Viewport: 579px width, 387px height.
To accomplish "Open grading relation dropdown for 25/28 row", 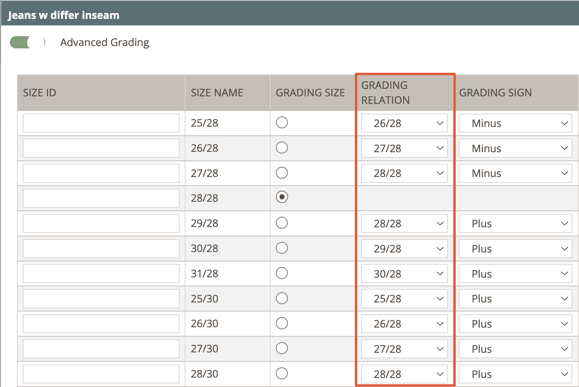I will tap(404, 123).
